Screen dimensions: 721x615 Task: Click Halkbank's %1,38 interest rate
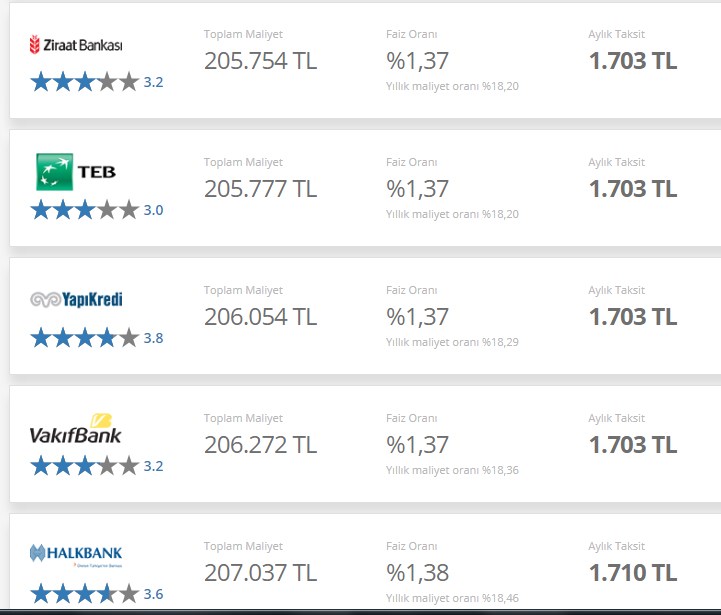418,573
